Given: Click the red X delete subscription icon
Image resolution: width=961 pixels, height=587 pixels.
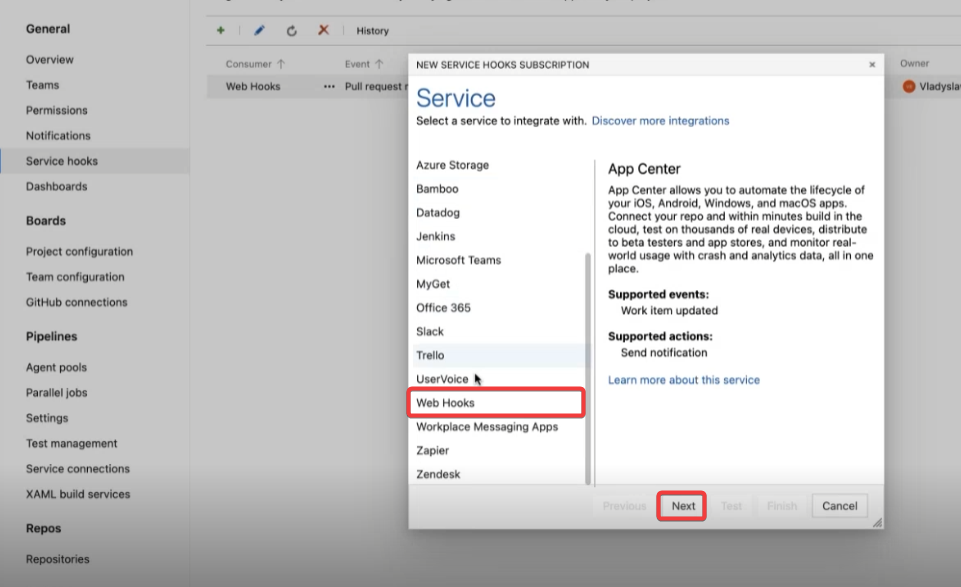Looking at the screenshot, I should (x=323, y=31).
